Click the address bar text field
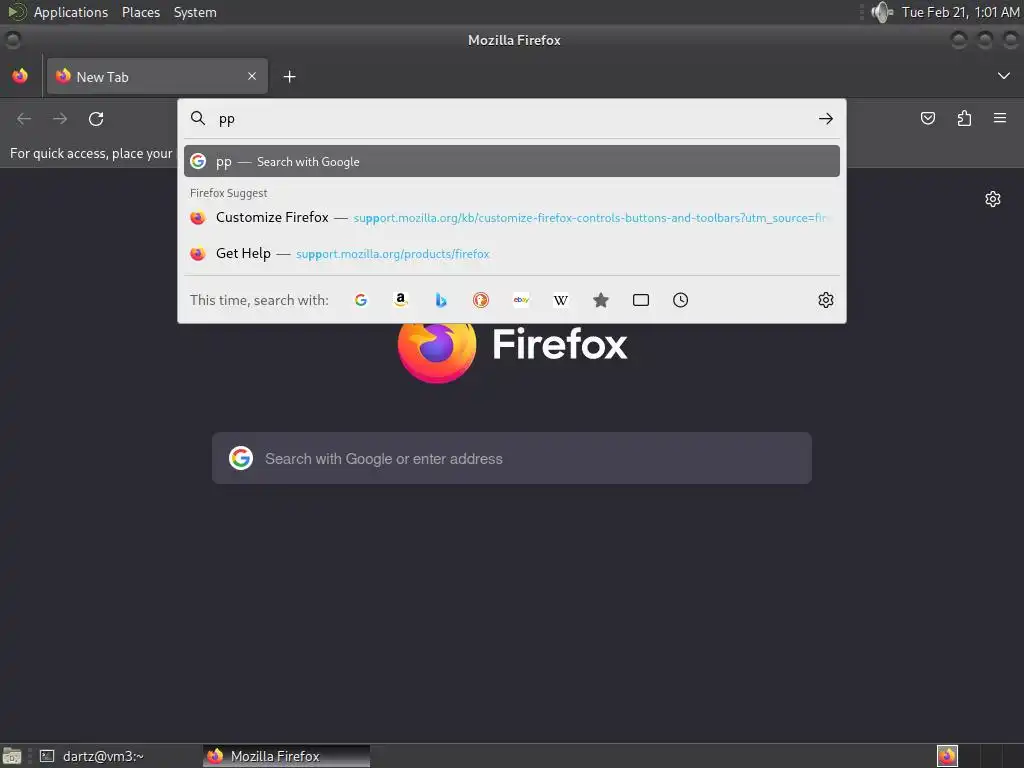 [x=513, y=119]
